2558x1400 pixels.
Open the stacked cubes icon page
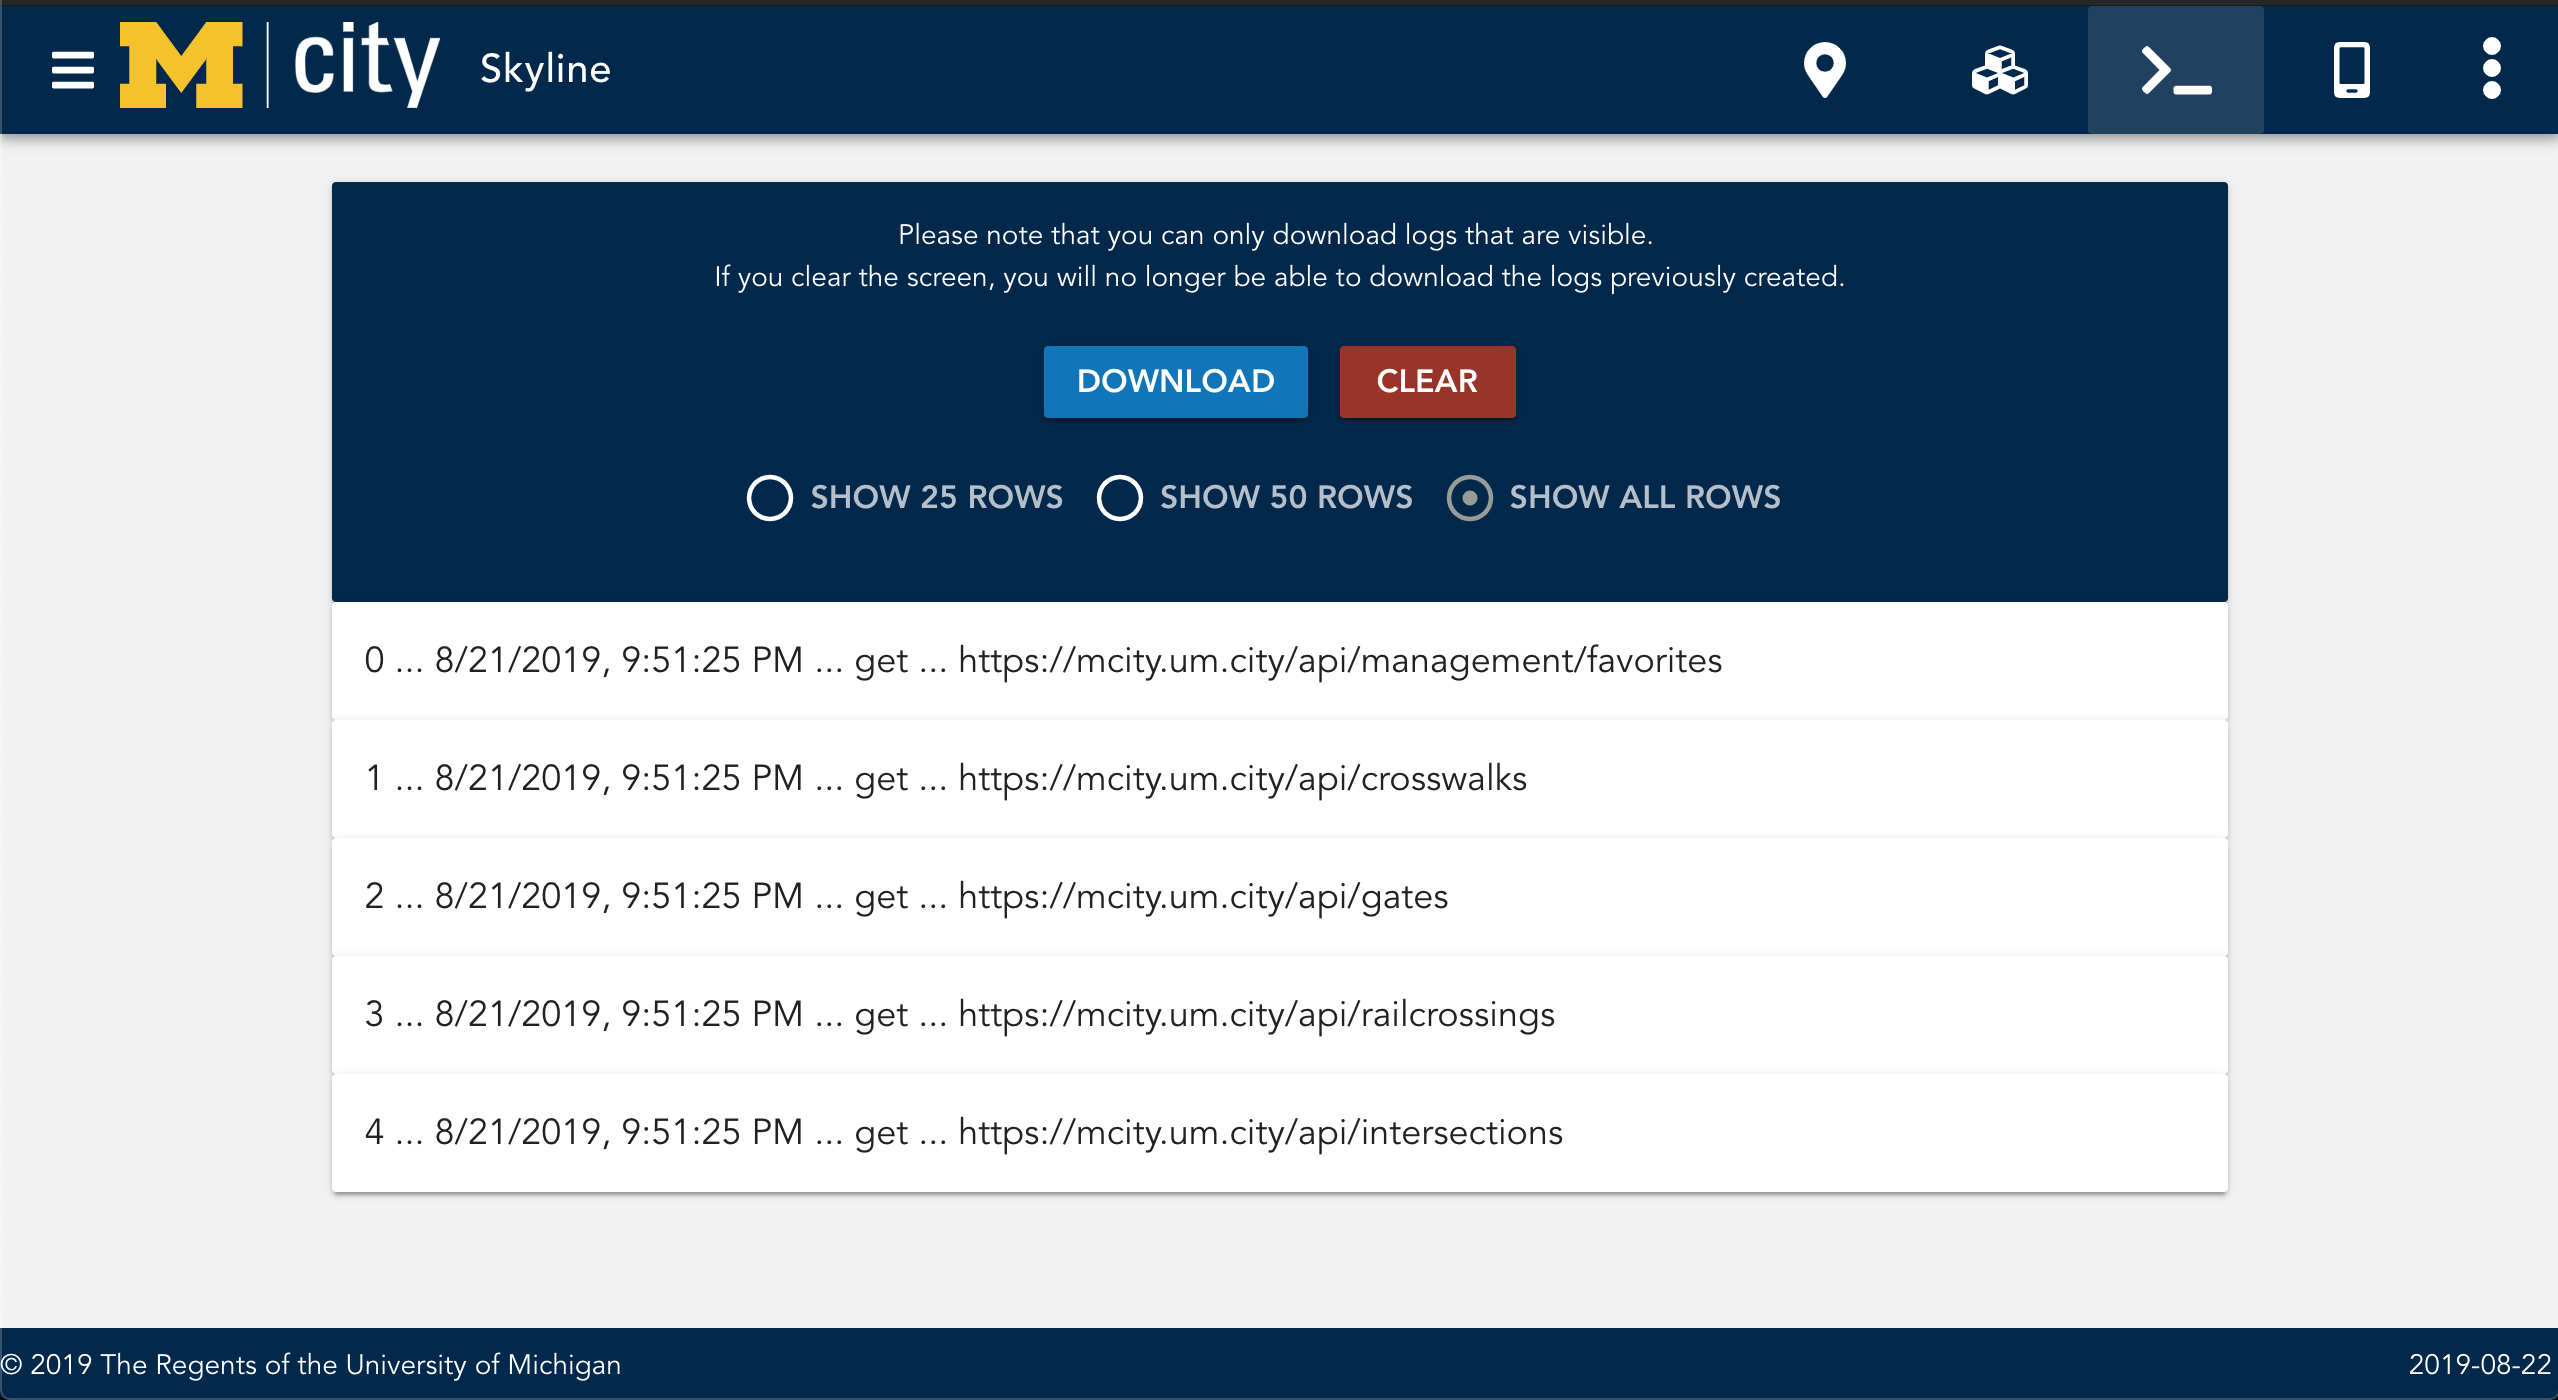point(1999,70)
